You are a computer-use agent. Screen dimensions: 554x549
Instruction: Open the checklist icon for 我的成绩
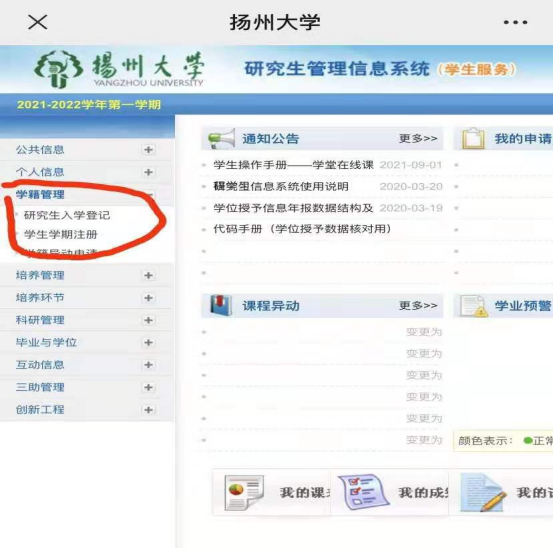(364, 492)
